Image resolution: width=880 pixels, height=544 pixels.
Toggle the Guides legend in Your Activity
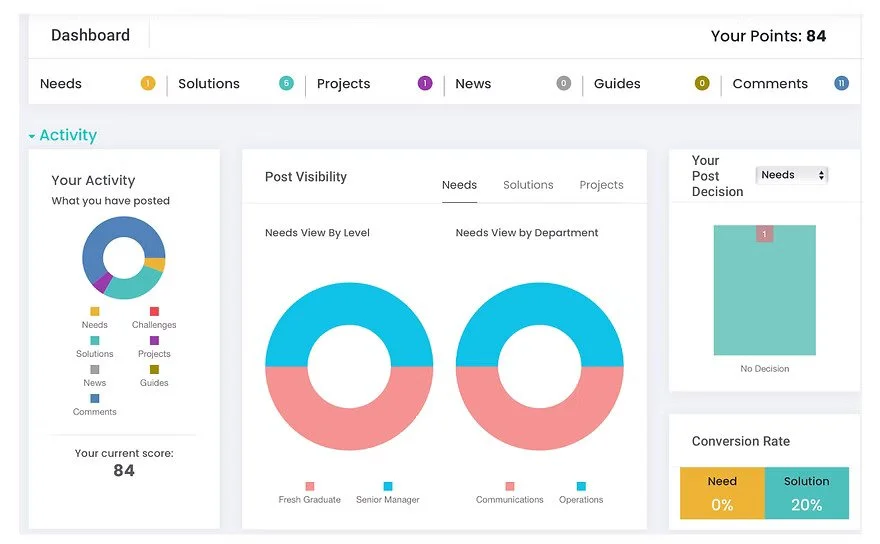(x=154, y=376)
